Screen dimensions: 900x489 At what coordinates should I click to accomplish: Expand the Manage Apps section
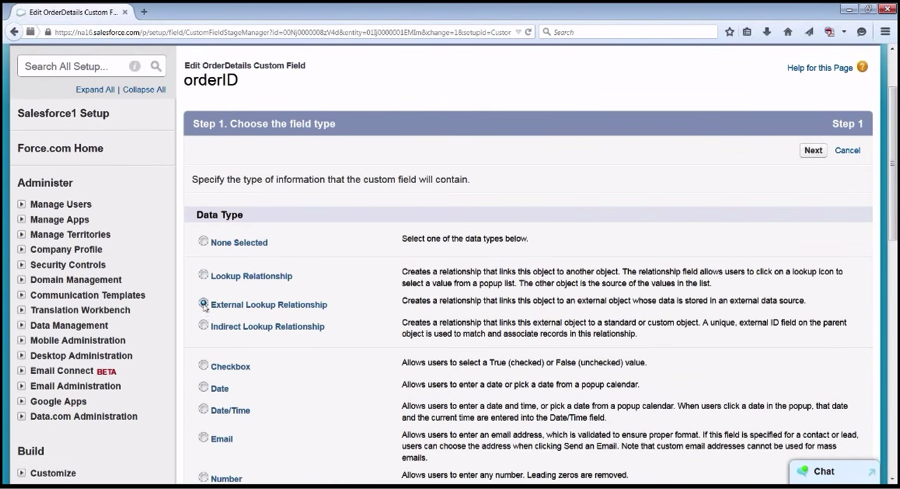(21, 219)
